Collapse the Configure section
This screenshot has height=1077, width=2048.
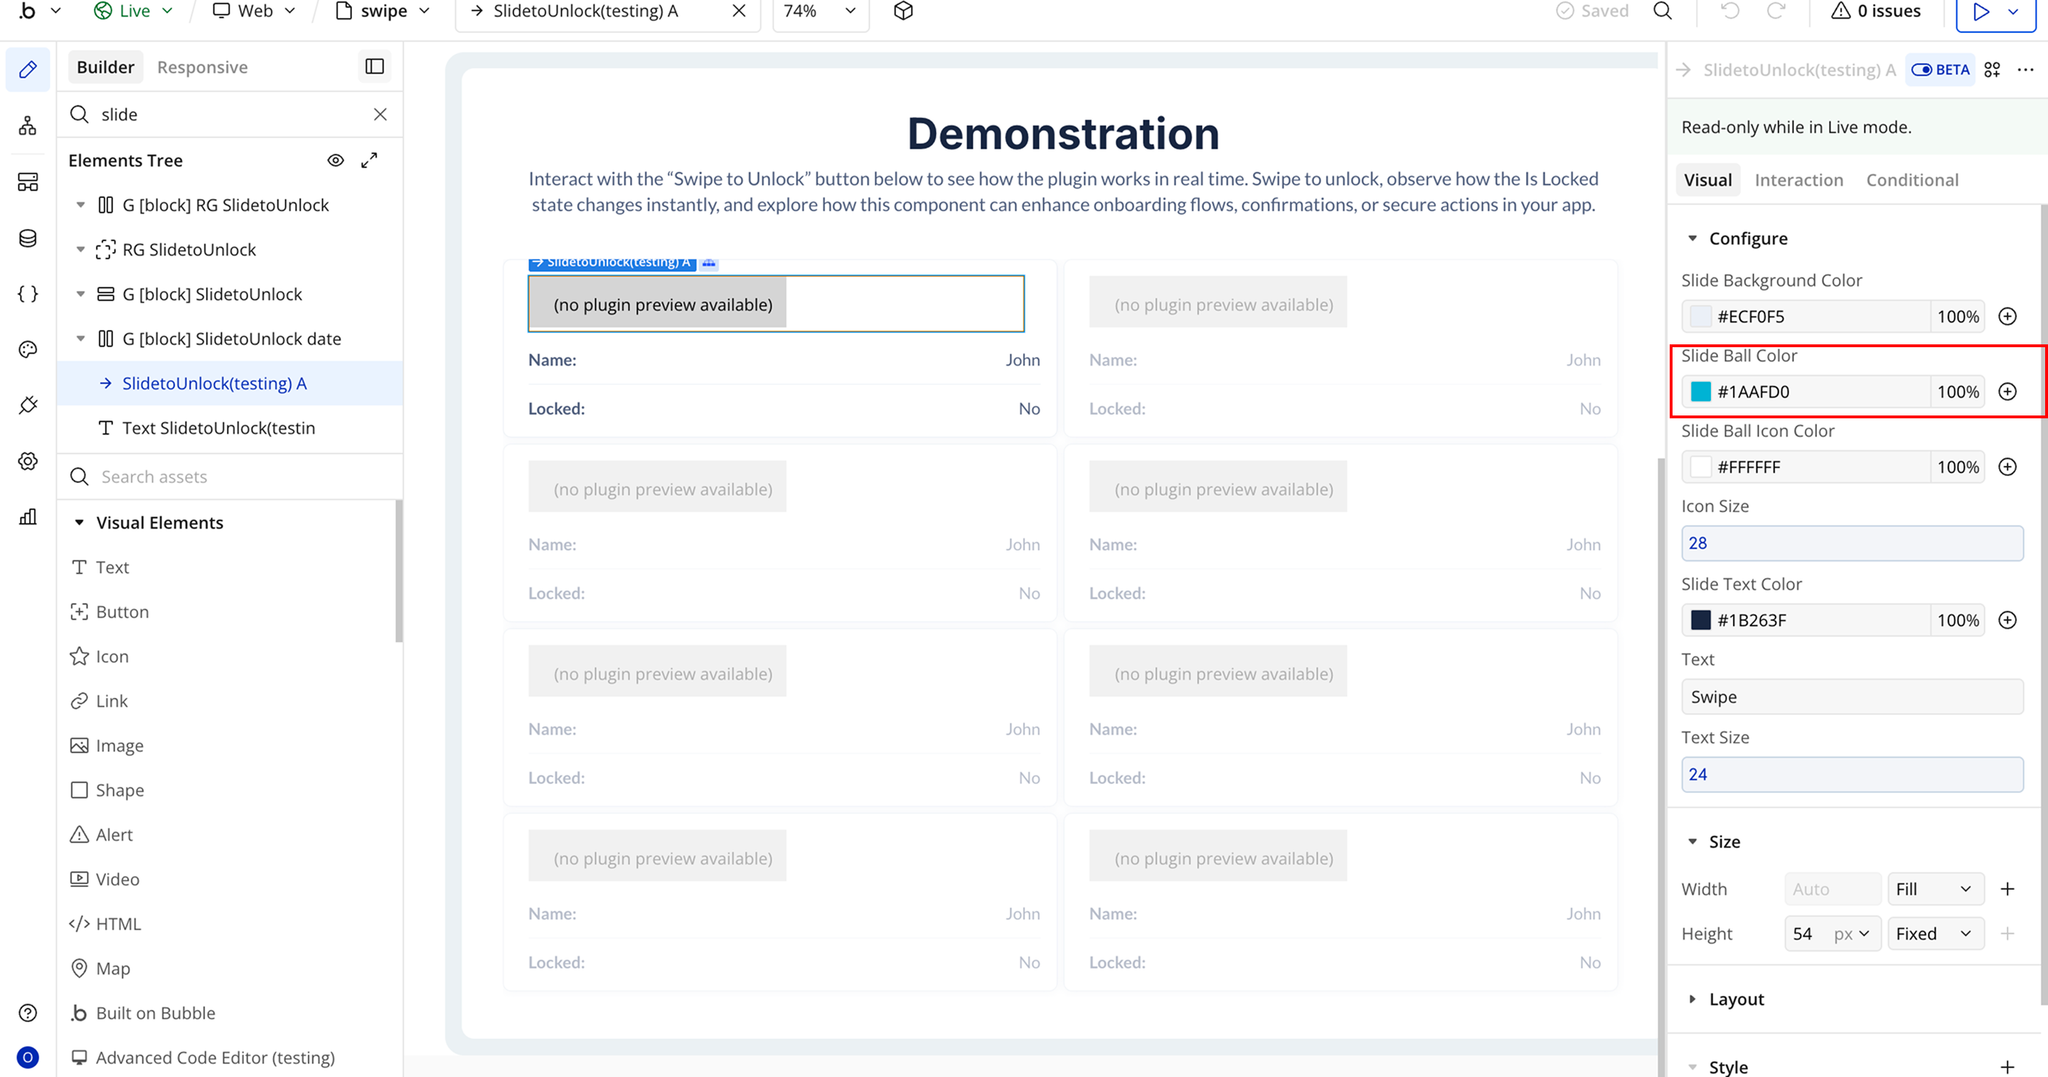tap(1692, 239)
